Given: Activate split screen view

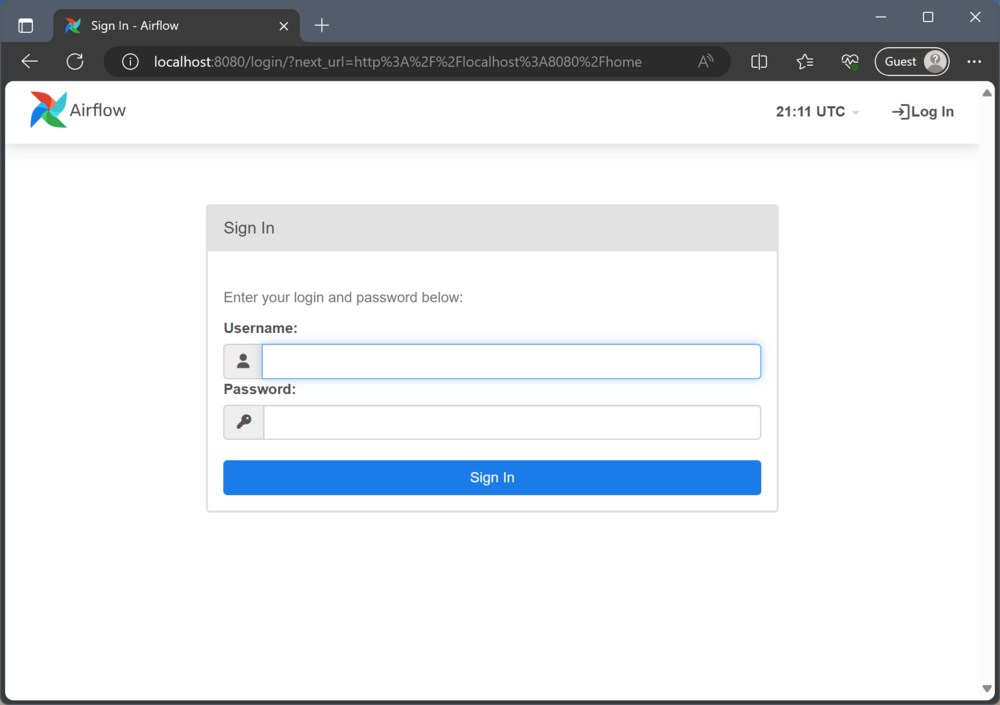Looking at the screenshot, I should point(759,61).
